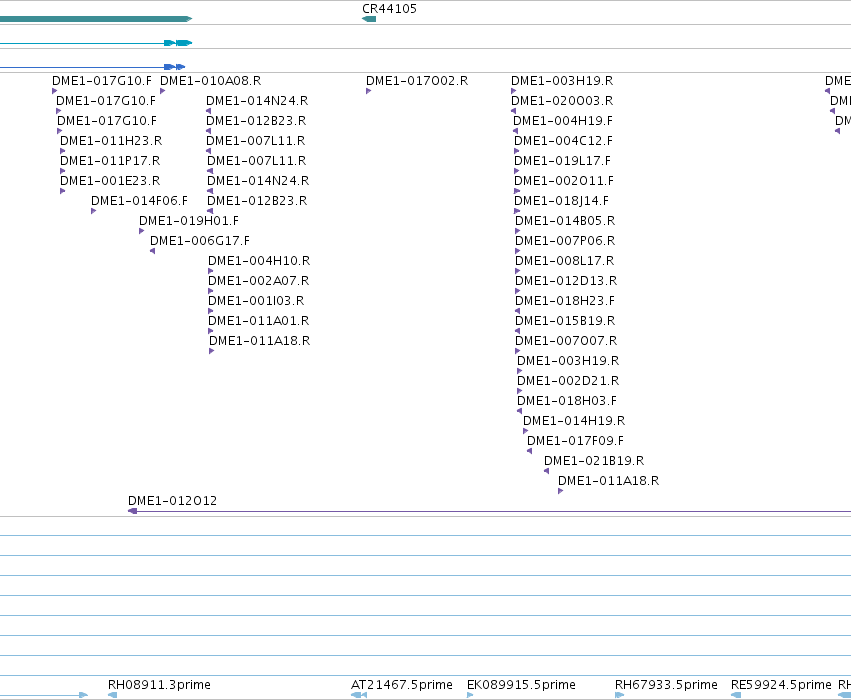Select the double arrow glyph under AT21467.5prime
The image size is (851, 700).
click(x=359, y=695)
